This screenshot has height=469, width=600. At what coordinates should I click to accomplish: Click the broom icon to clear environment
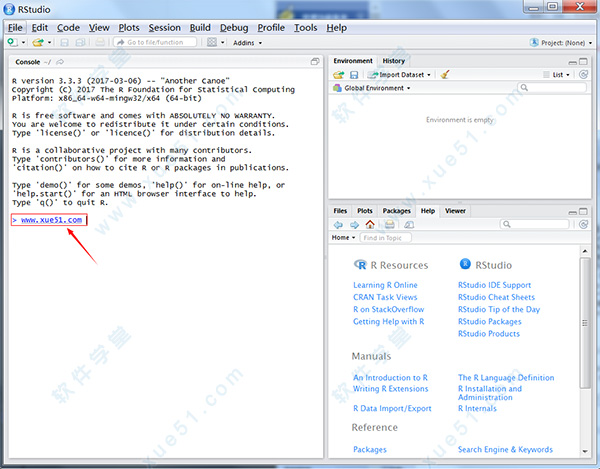(445, 75)
